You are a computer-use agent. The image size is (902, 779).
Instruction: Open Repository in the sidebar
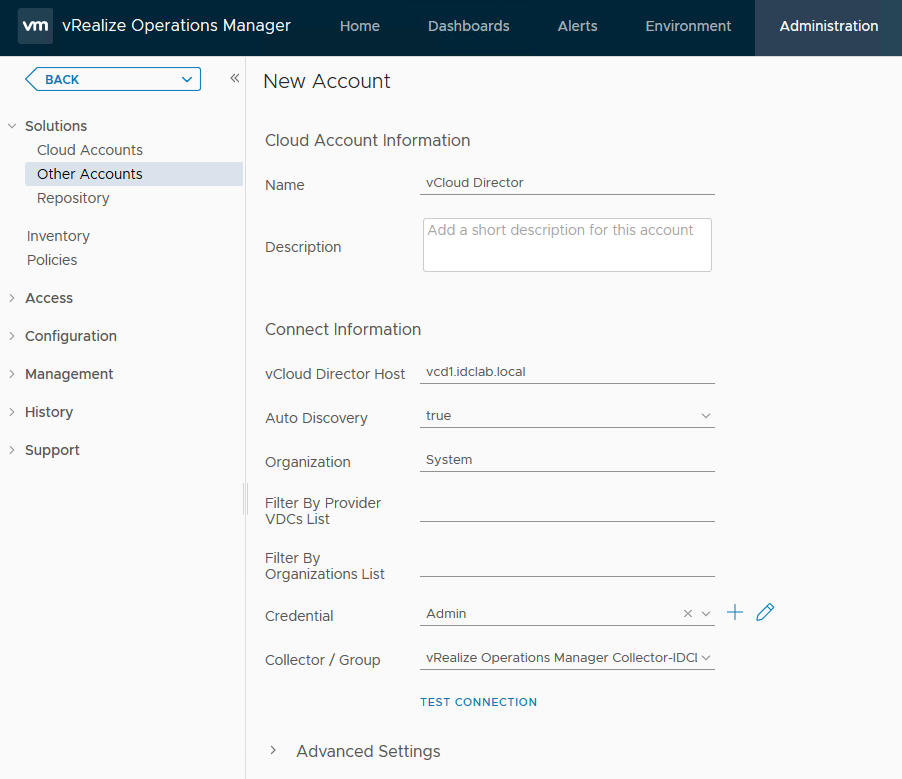73,198
